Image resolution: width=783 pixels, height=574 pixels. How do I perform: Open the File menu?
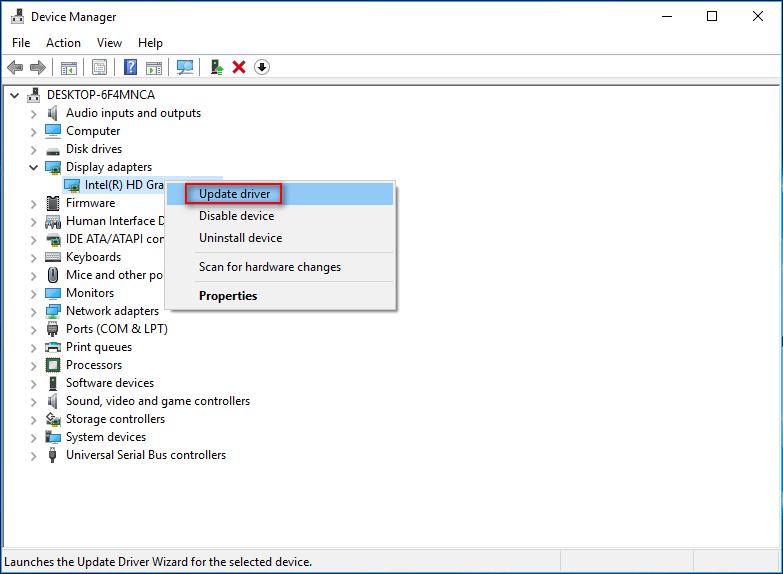click(21, 43)
